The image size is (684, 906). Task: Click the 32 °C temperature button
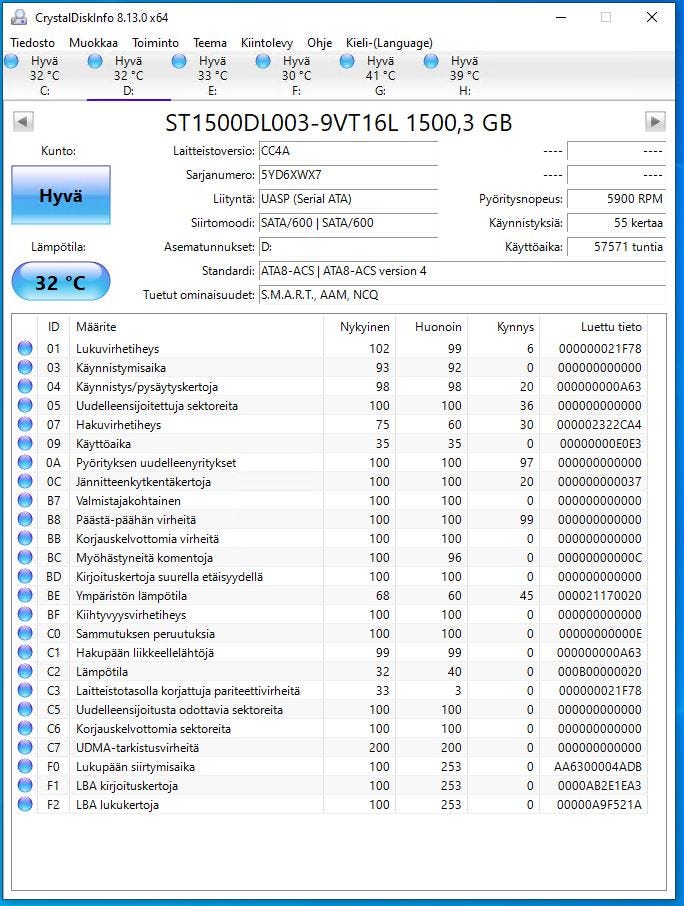pyautogui.click(x=61, y=282)
